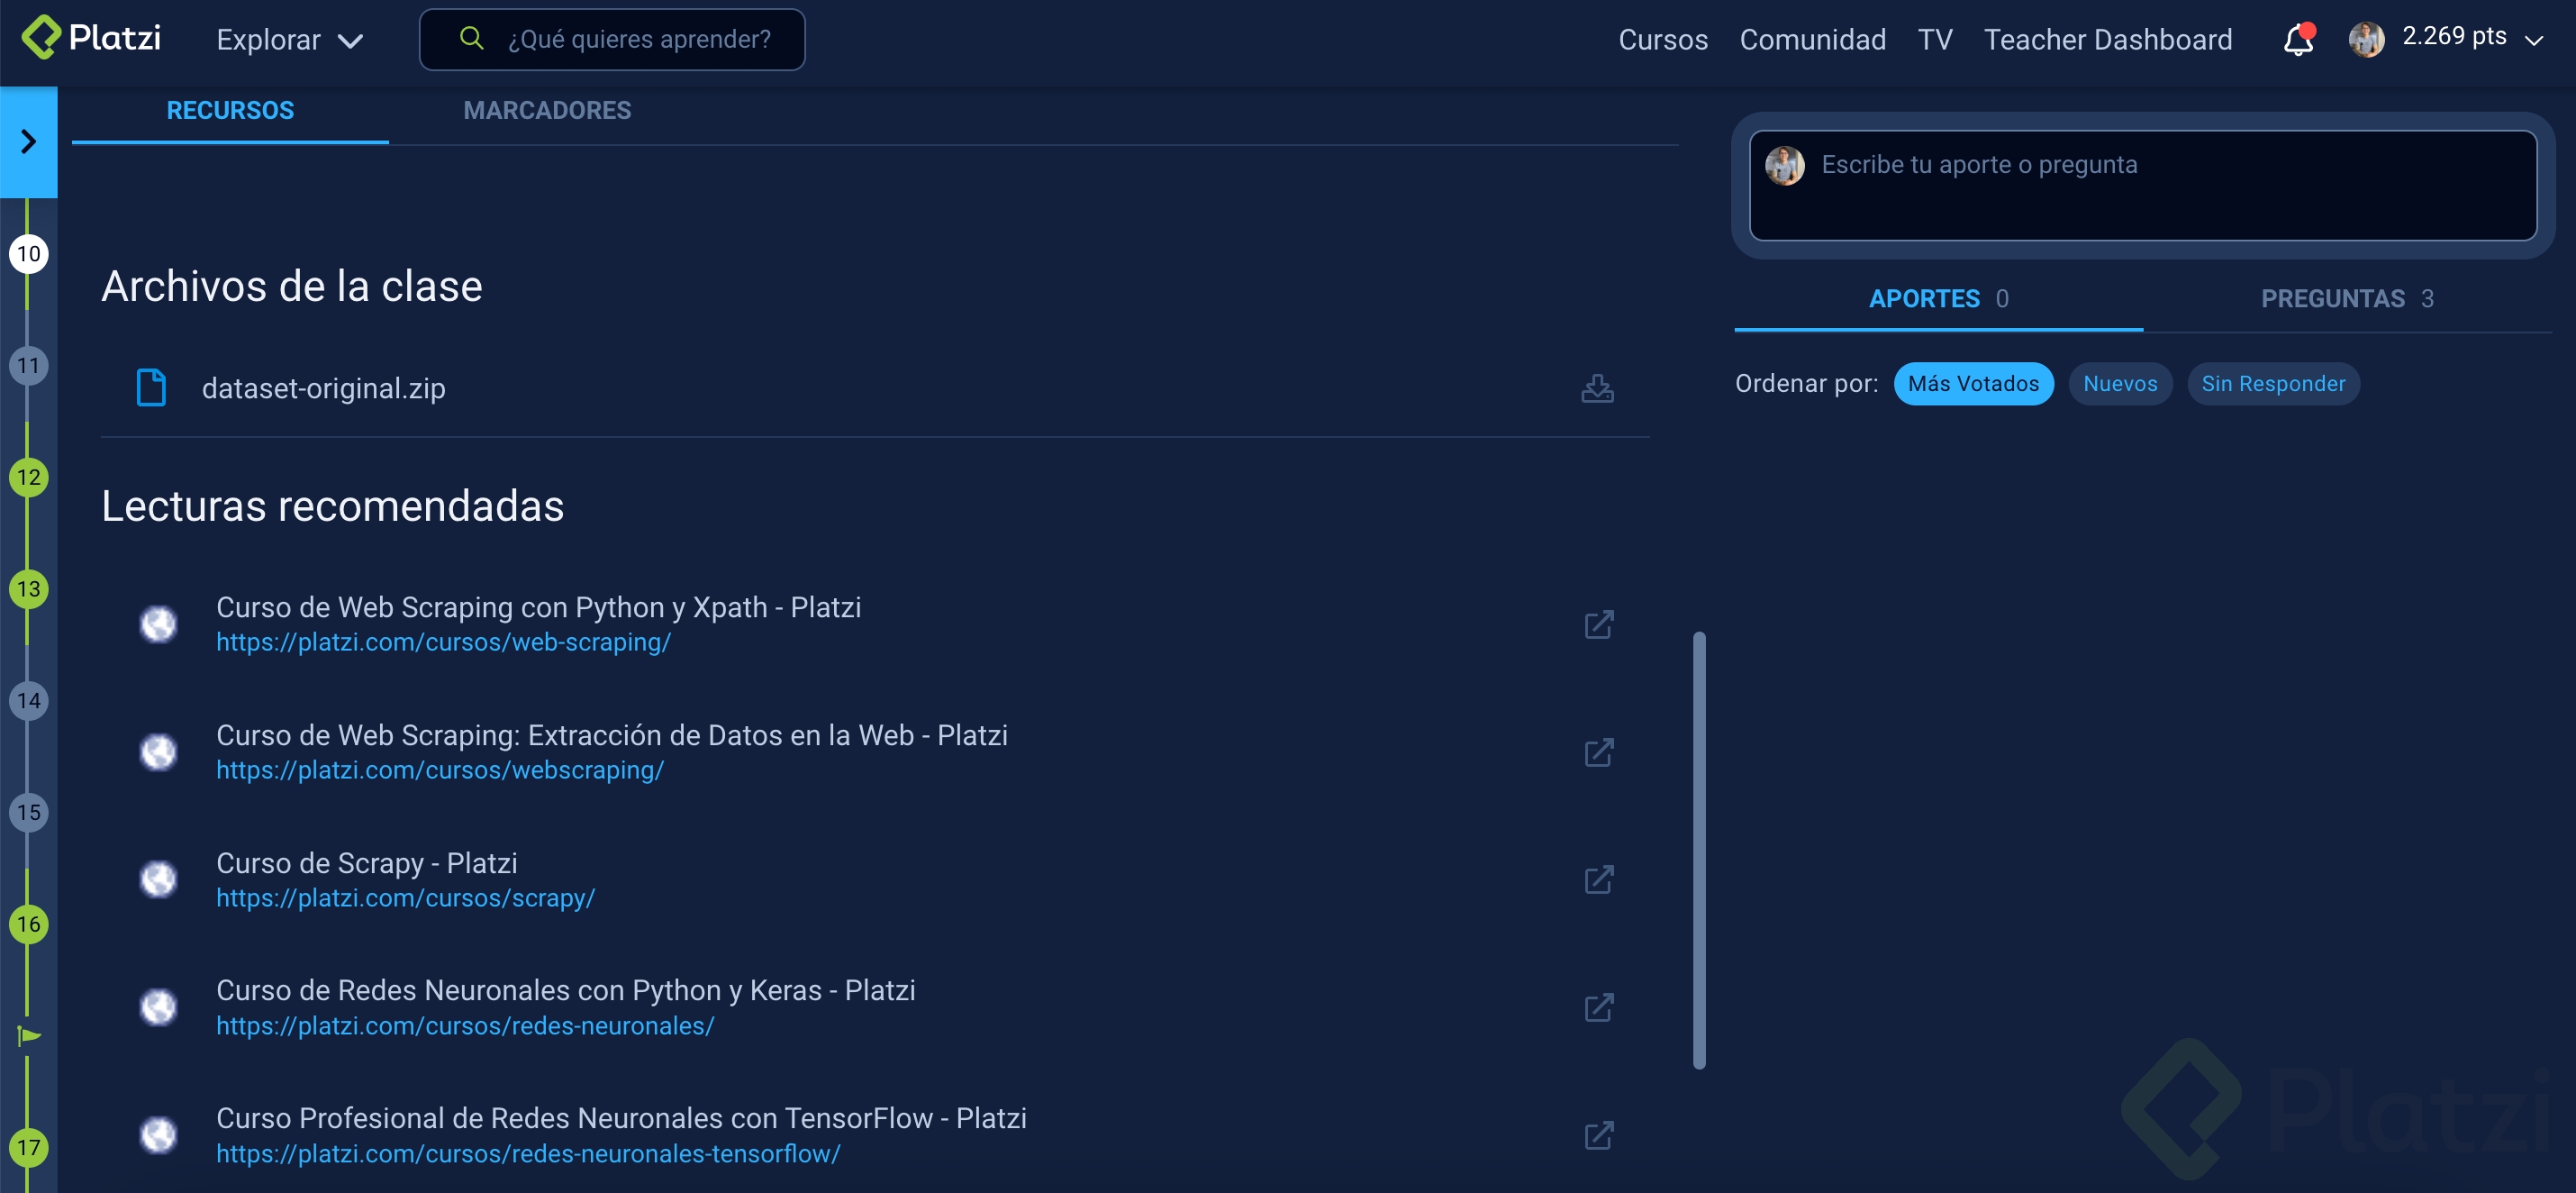
Task: Switch to the MARCADORES tab
Action: click(547, 110)
